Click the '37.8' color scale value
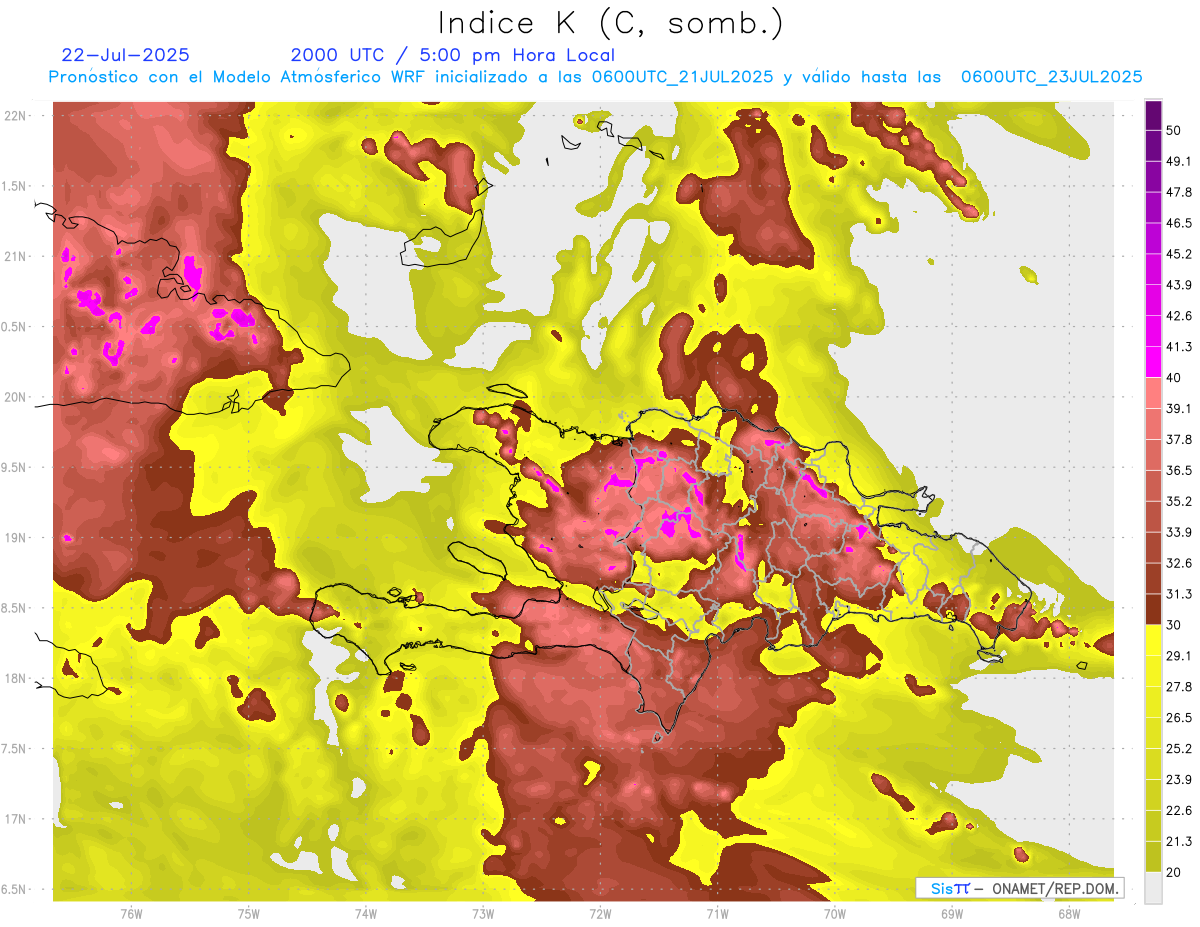Viewport: 1200px width, 927px height. [x=1179, y=439]
